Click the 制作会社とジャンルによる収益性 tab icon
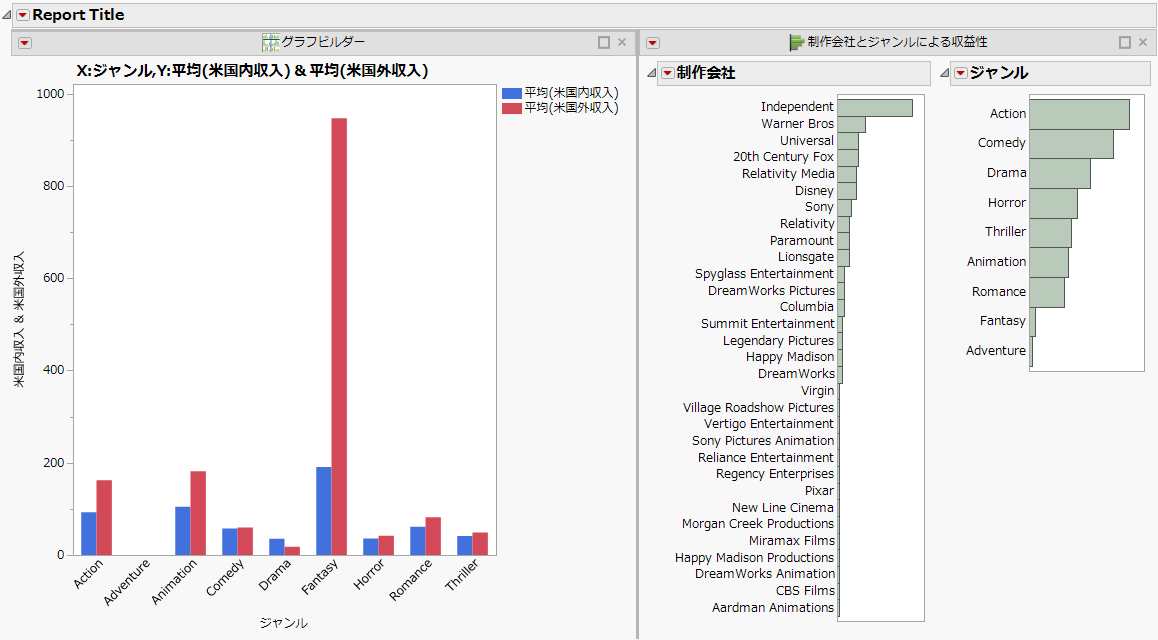This screenshot has height=640, width=1158. click(797, 42)
